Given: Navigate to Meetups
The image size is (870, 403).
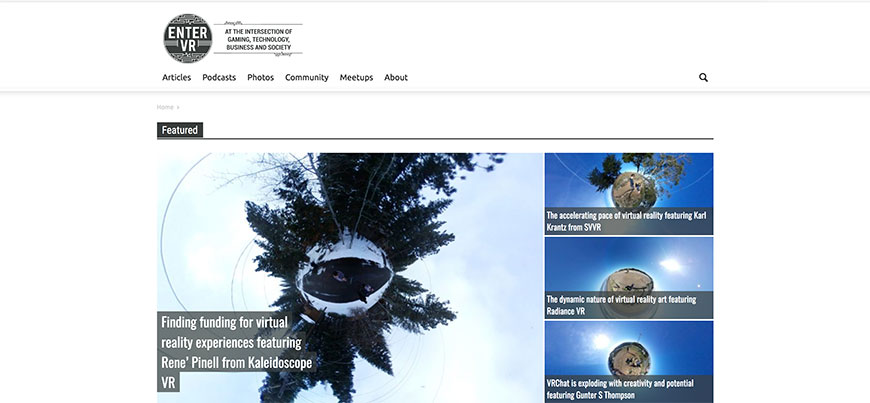Looking at the screenshot, I should 356,77.
